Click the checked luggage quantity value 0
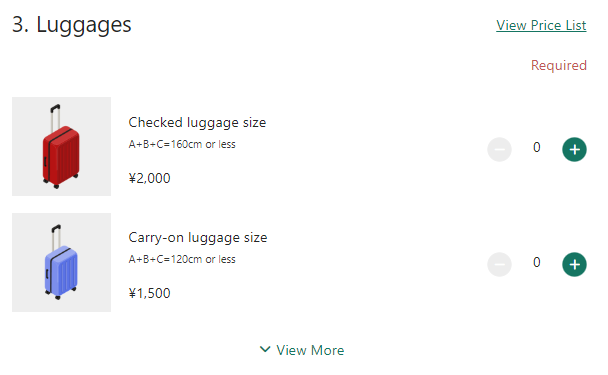The height and width of the screenshot is (375, 608). (x=537, y=147)
